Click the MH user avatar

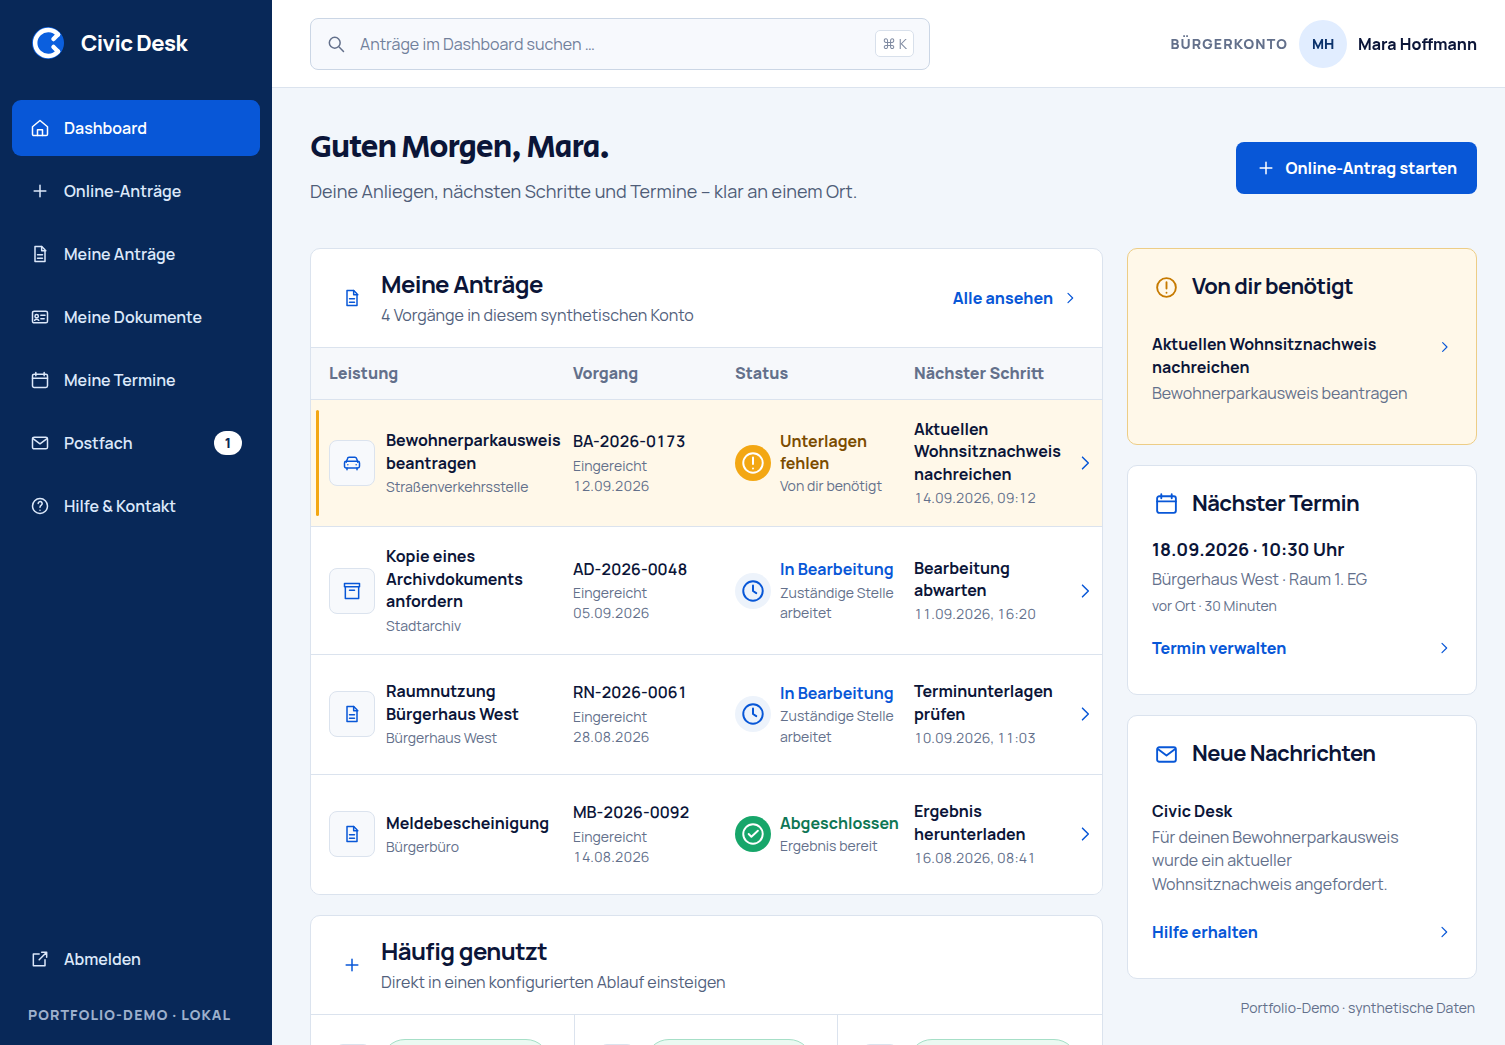click(1323, 44)
